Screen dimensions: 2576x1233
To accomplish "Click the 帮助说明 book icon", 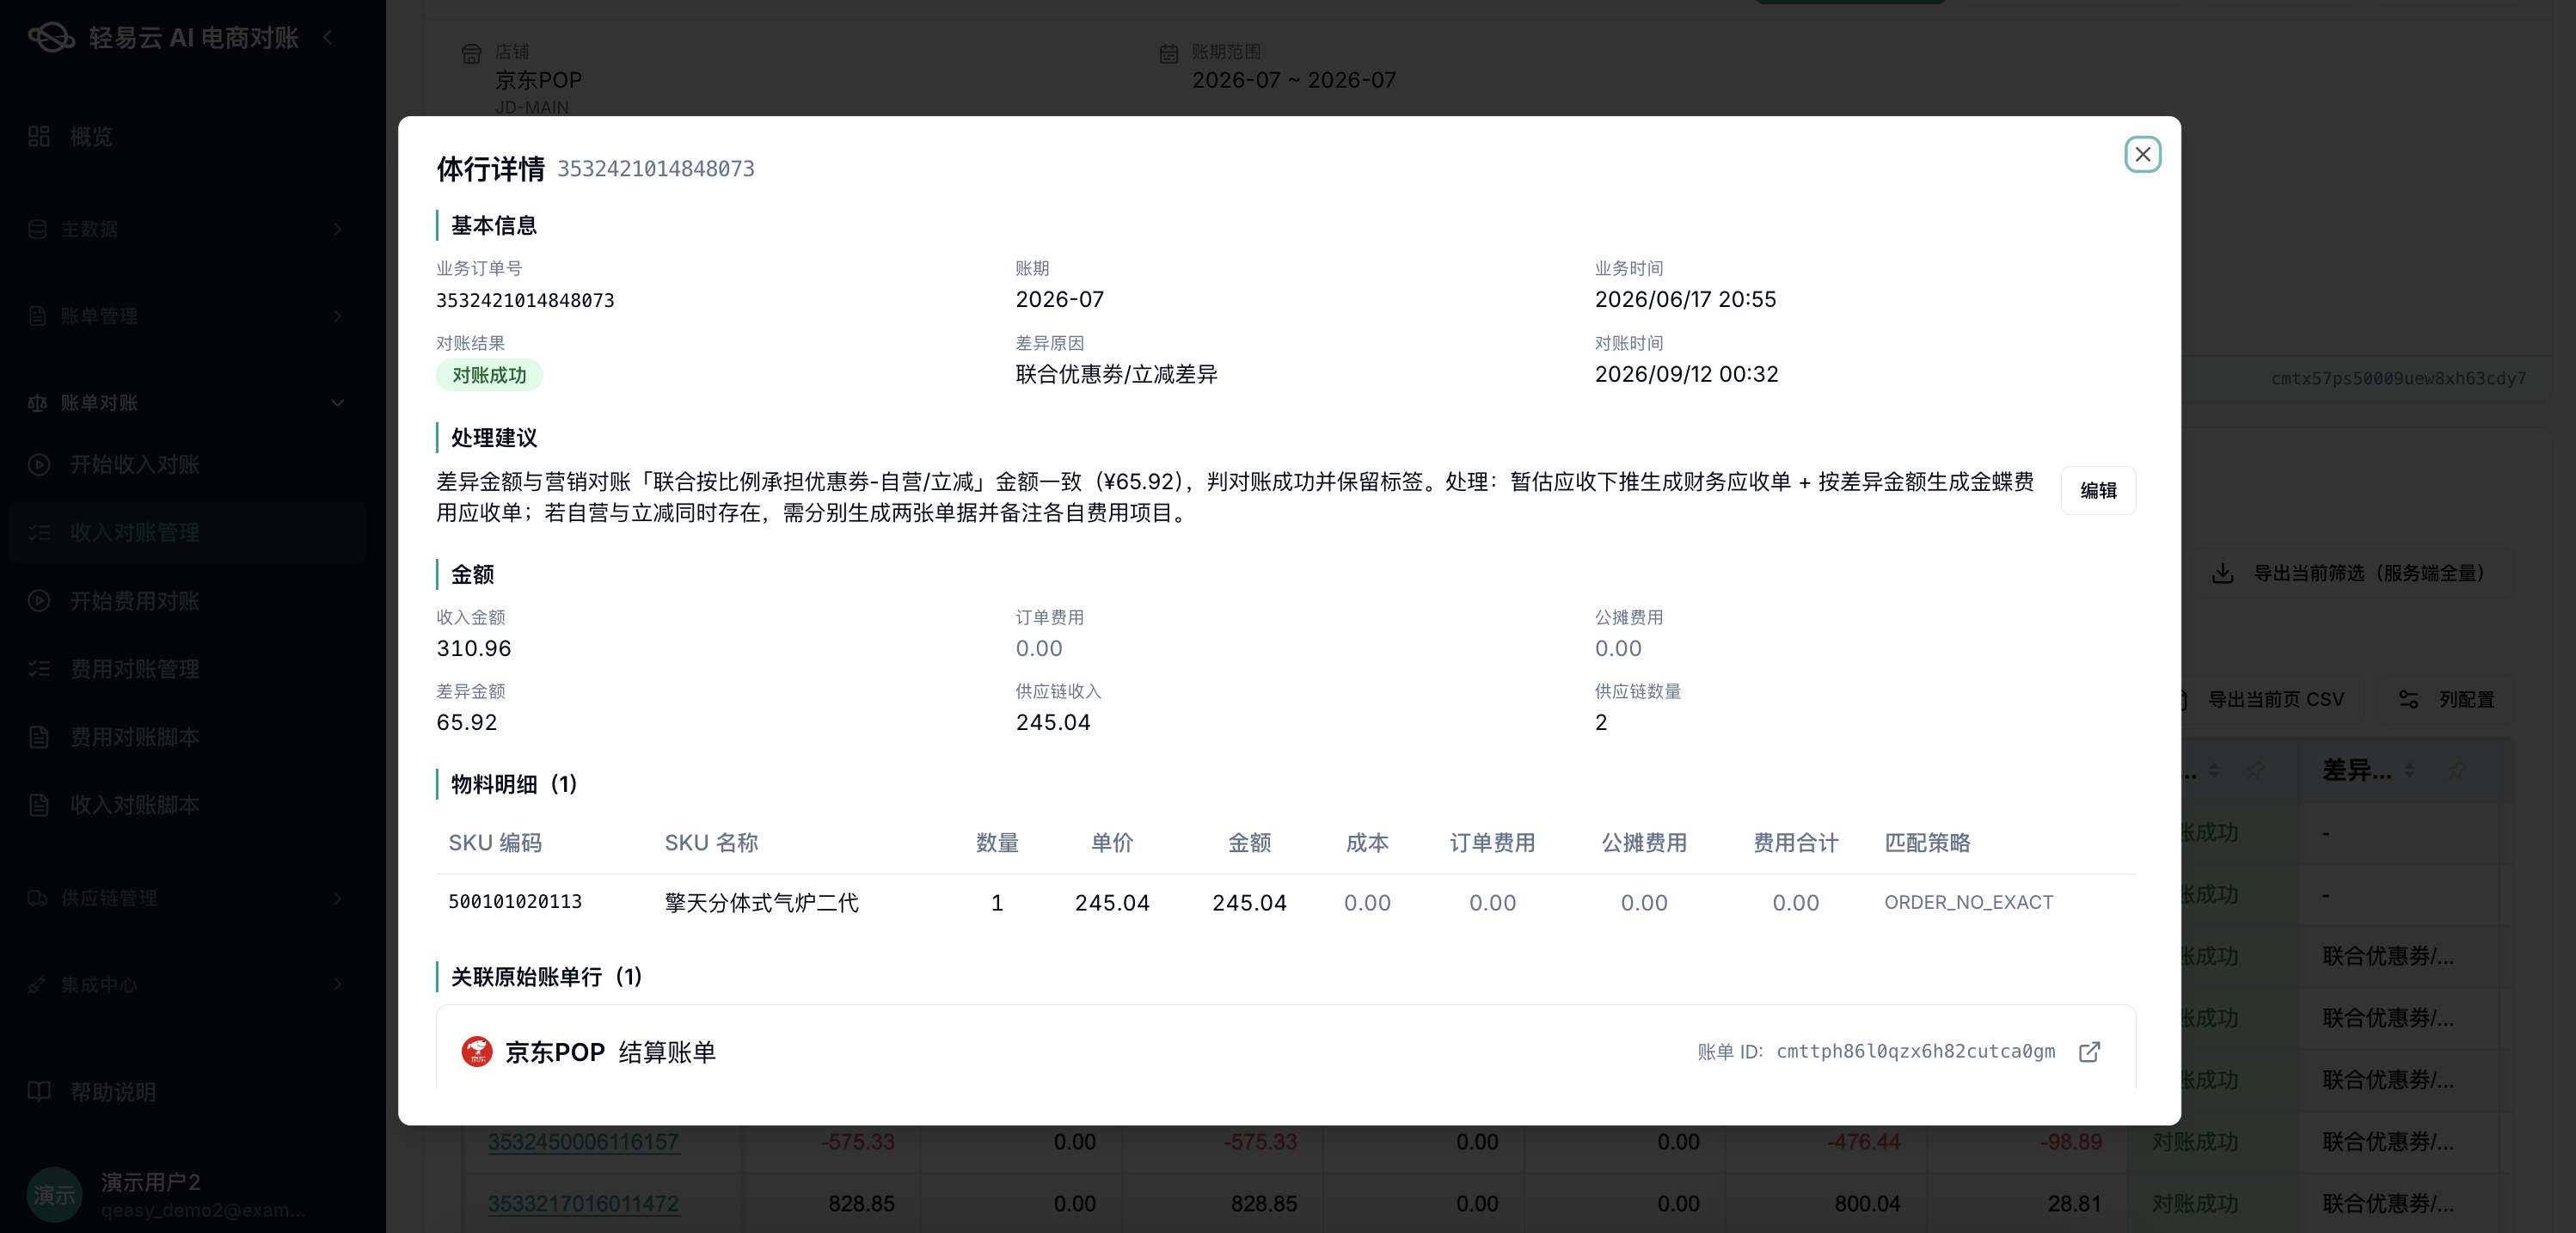I will point(39,1091).
